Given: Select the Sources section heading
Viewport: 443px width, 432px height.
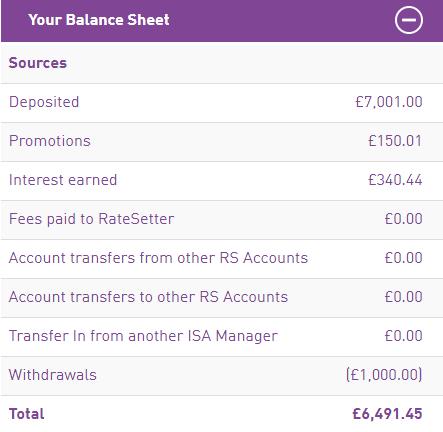Looking at the screenshot, I should 38,63.
